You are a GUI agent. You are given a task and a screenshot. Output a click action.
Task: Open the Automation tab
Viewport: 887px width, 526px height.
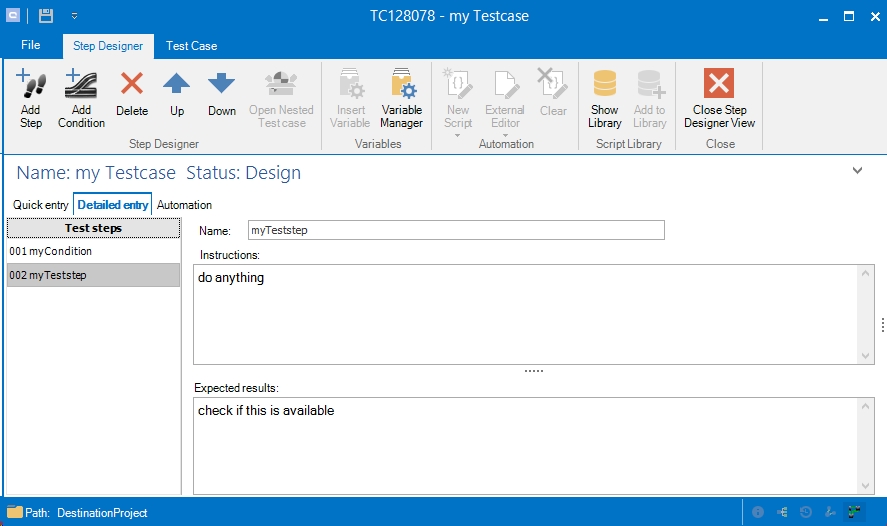tap(184, 205)
